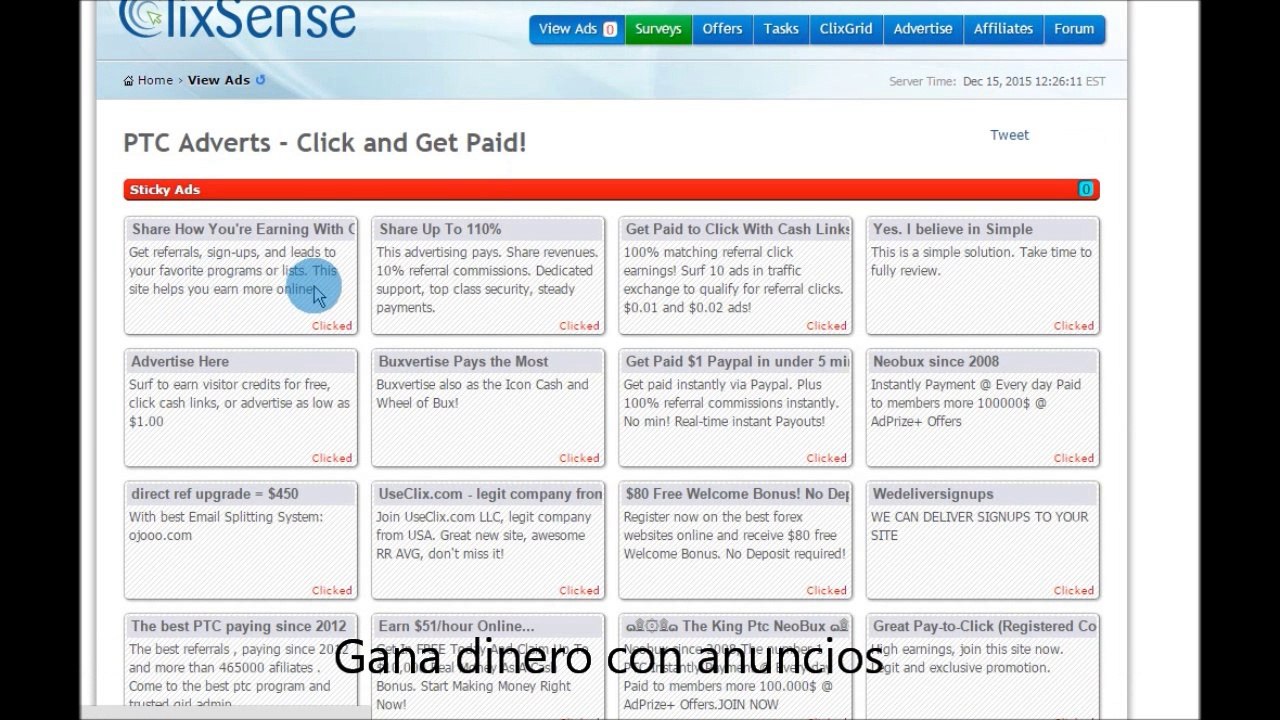Click the Sticky Ads red header bar
The height and width of the screenshot is (720, 1280).
coord(611,190)
